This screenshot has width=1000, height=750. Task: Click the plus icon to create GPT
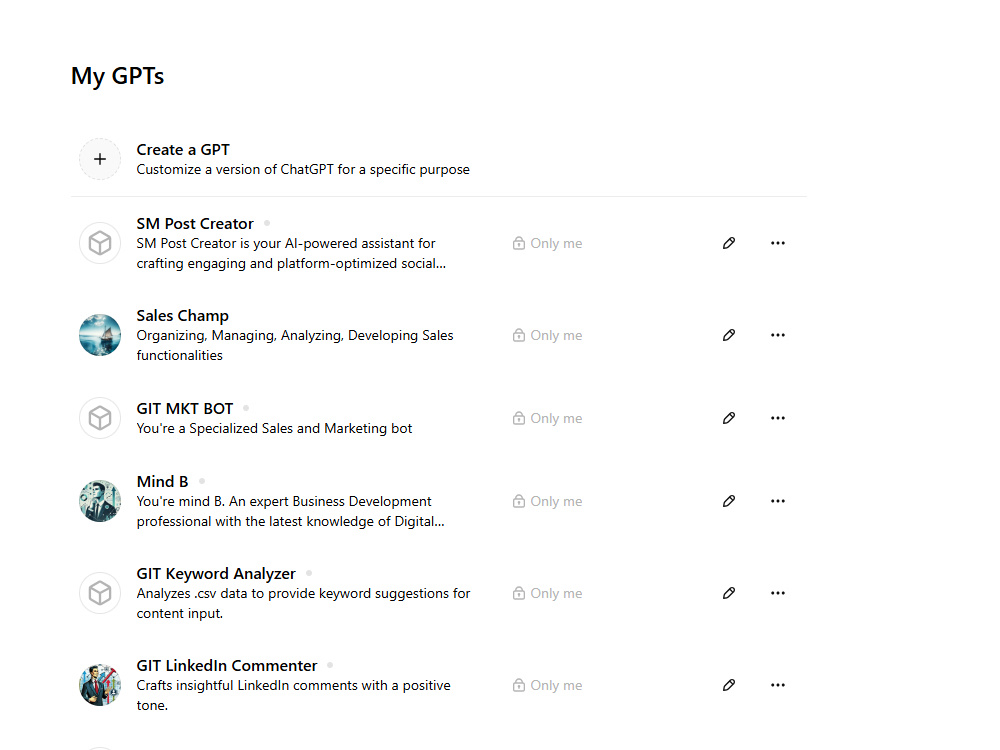tap(99, 159)
